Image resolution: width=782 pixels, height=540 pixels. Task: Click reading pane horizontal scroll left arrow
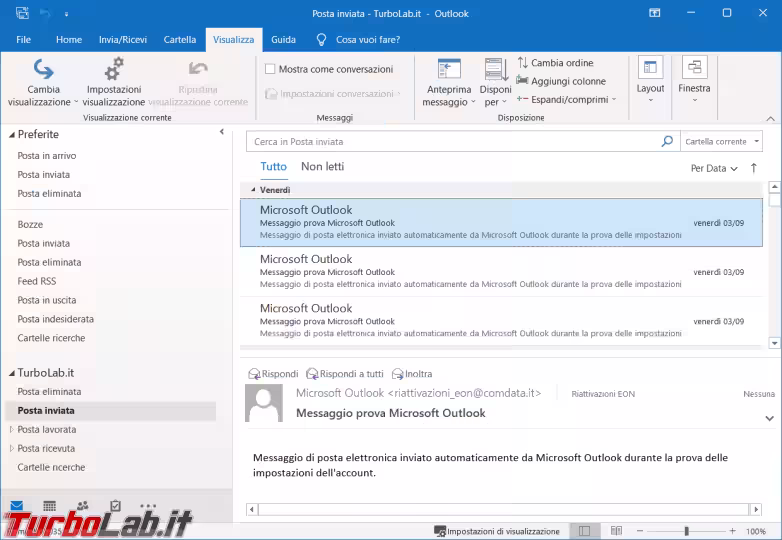pyautogui.click(x=252, y=509)
